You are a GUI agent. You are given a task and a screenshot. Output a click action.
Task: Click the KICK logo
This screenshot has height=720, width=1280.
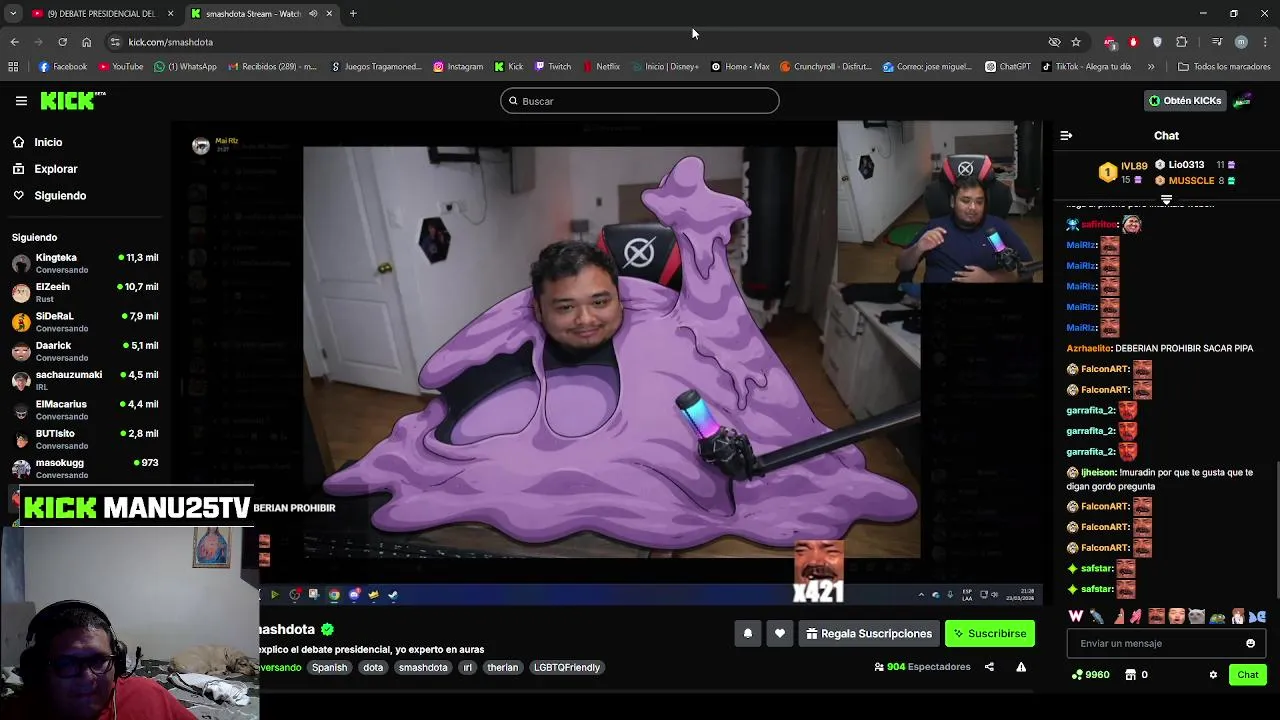pos(73,100)
